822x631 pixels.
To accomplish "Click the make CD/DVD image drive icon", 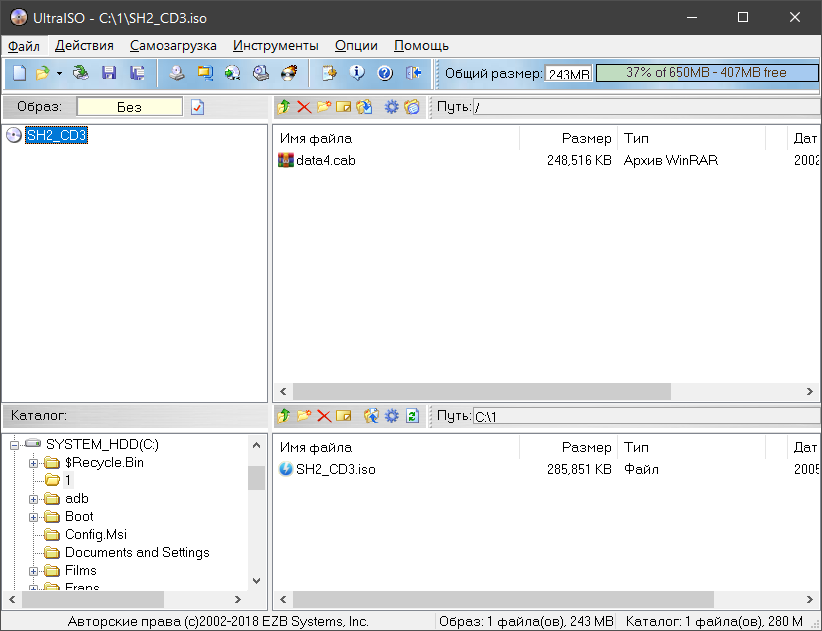I will (177, 73).
